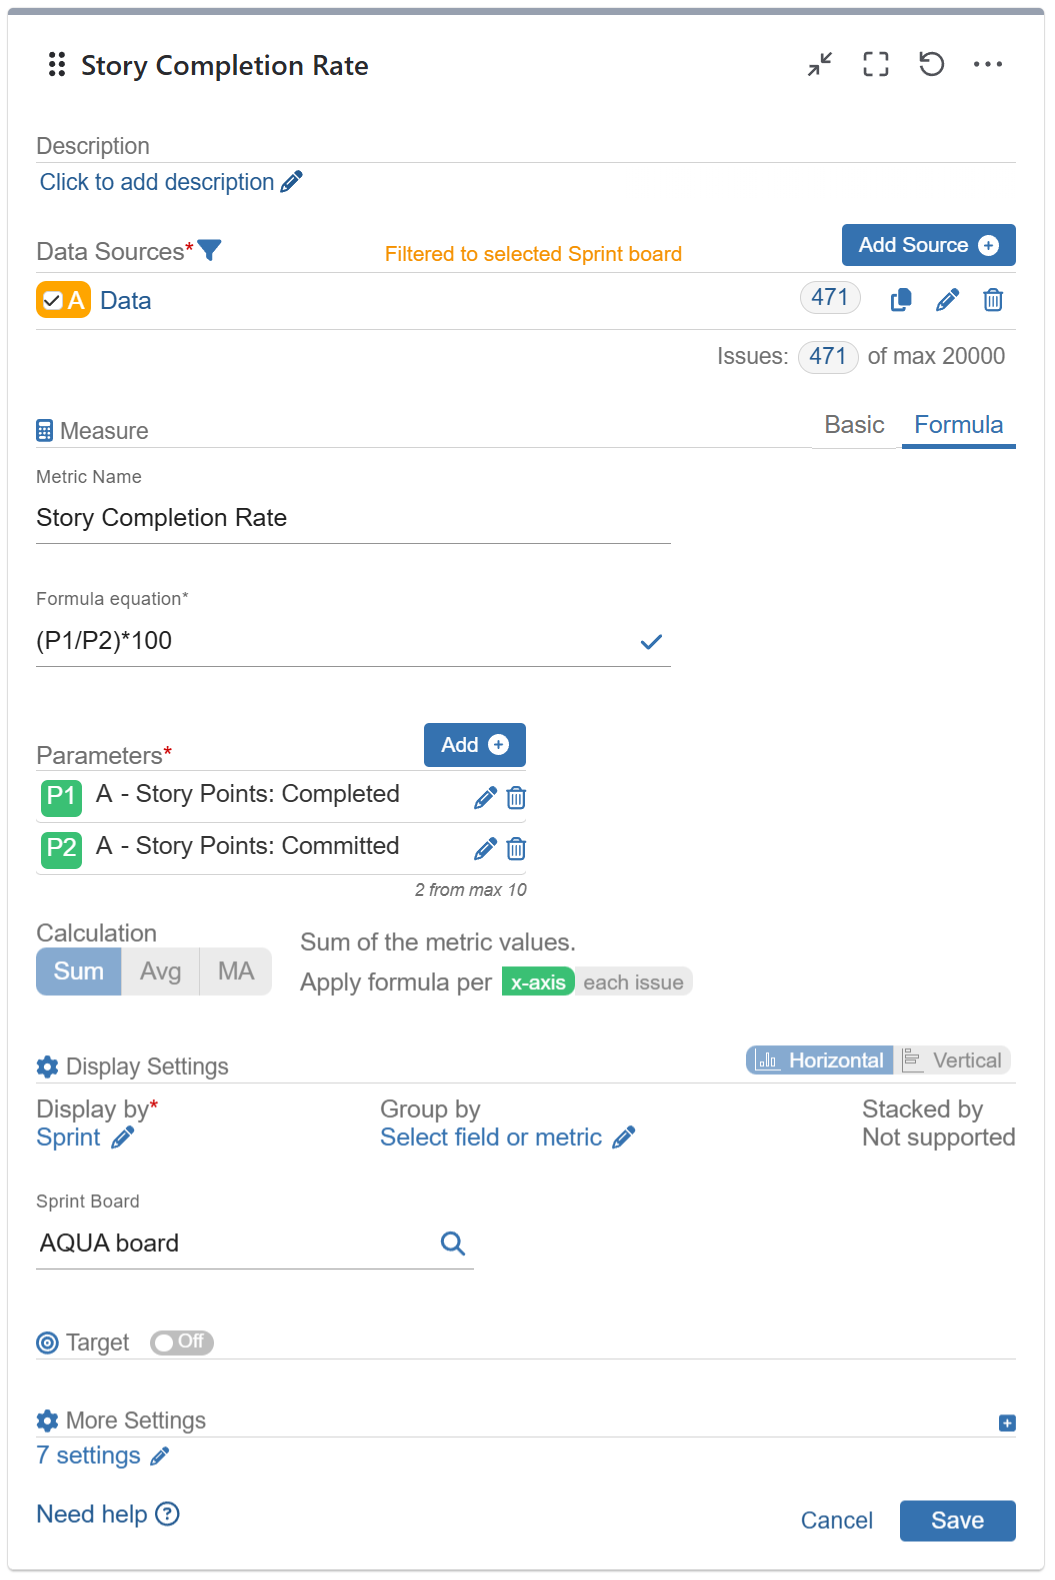Select the Avg calculation option
This screenshot has height=1580, width=1055.
tap(160, 972)
